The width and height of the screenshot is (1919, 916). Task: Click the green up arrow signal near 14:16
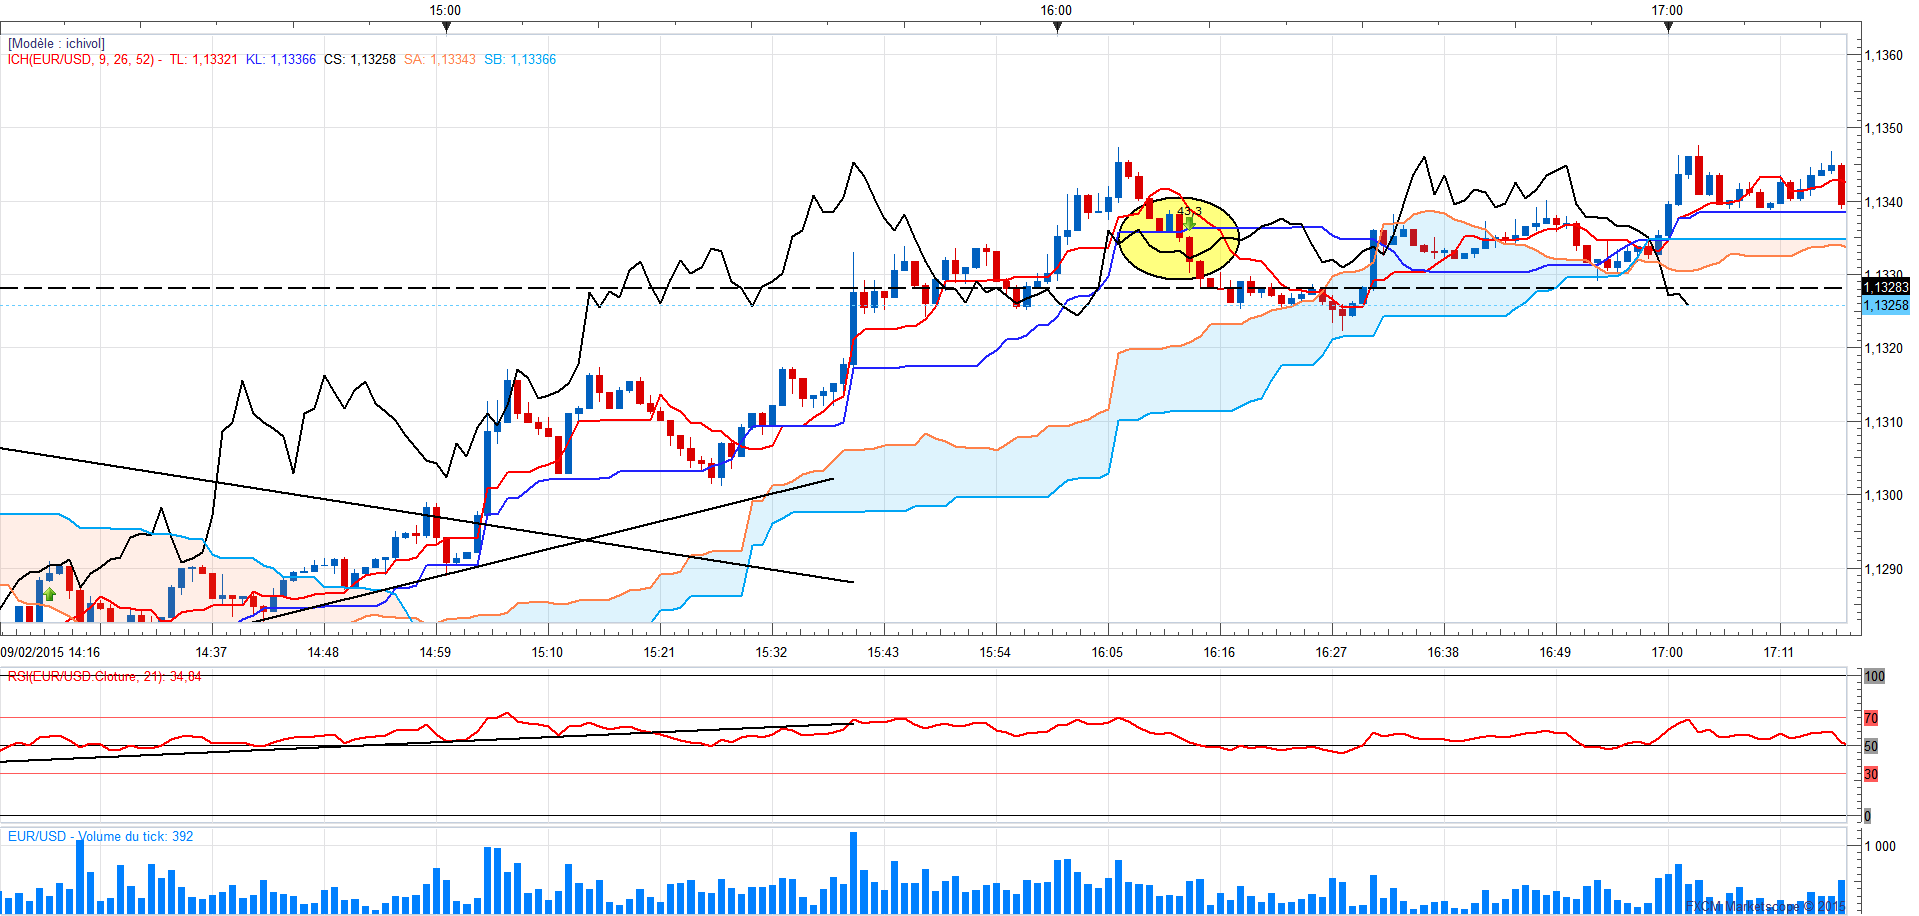50,594
